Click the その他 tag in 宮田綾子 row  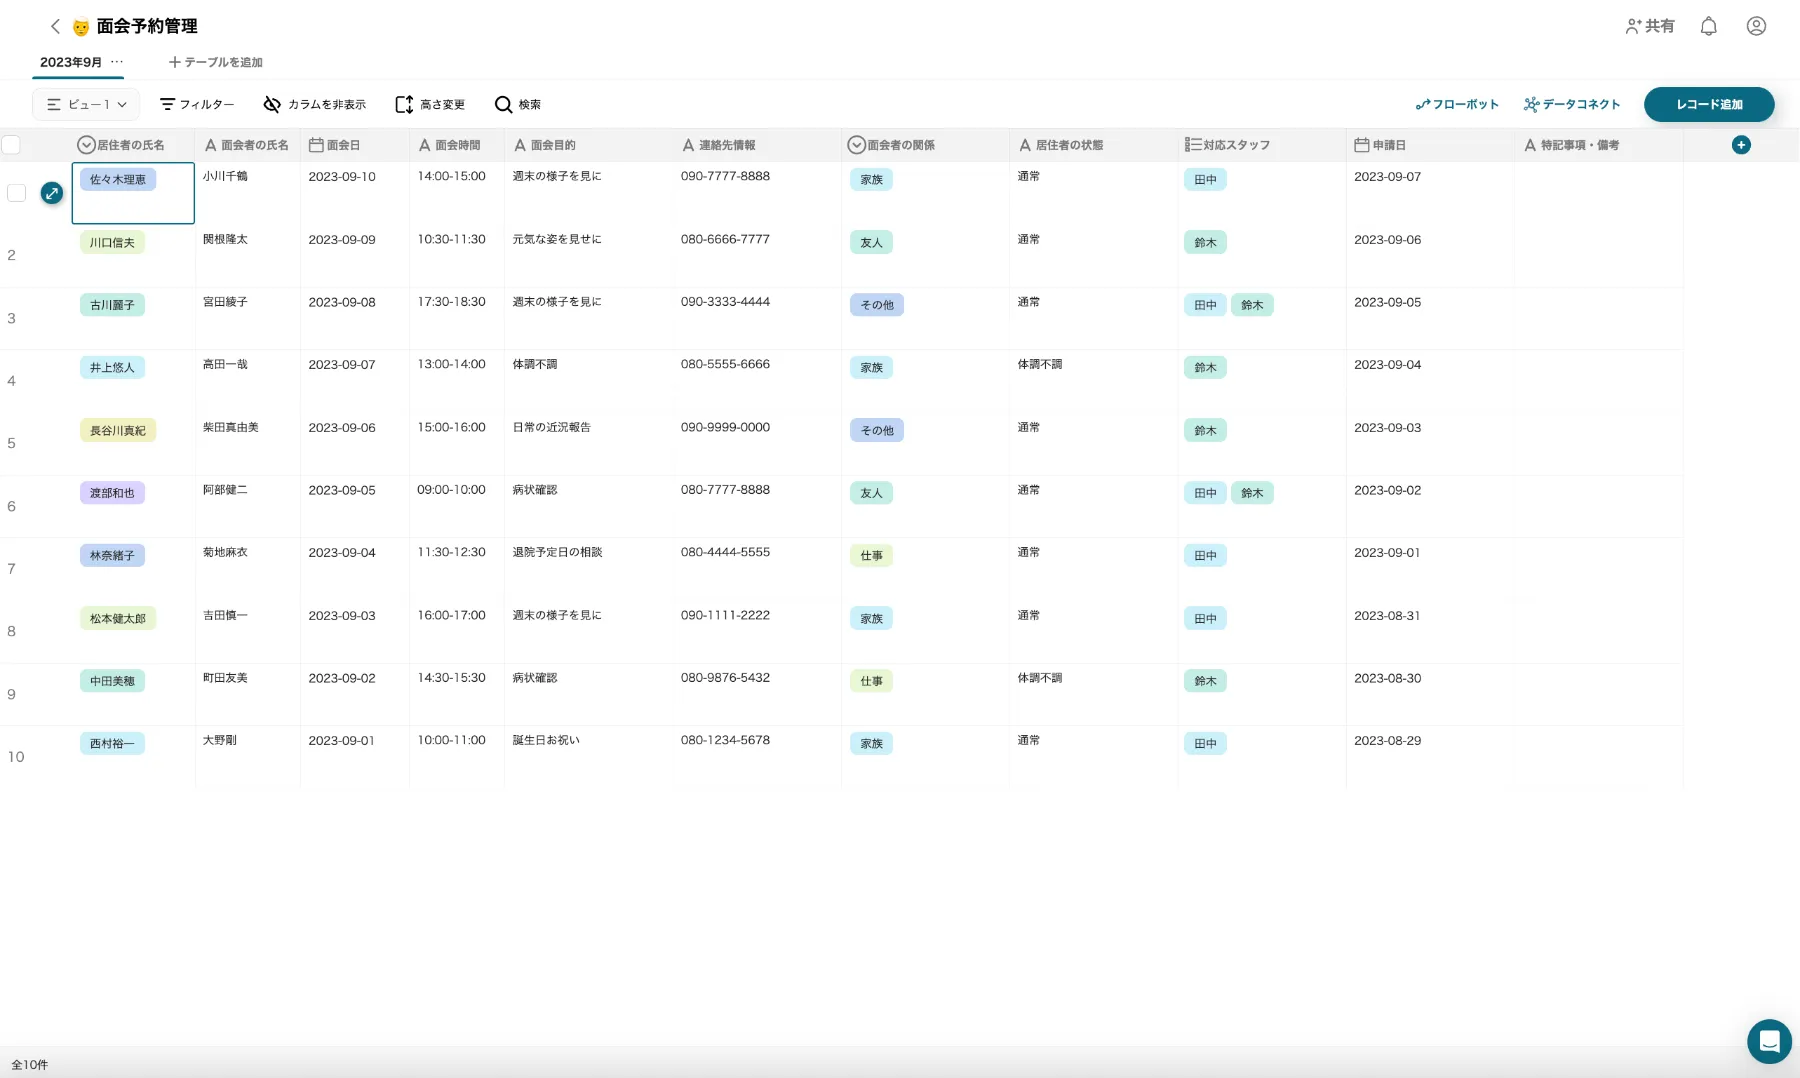click(x=877, y=305)
